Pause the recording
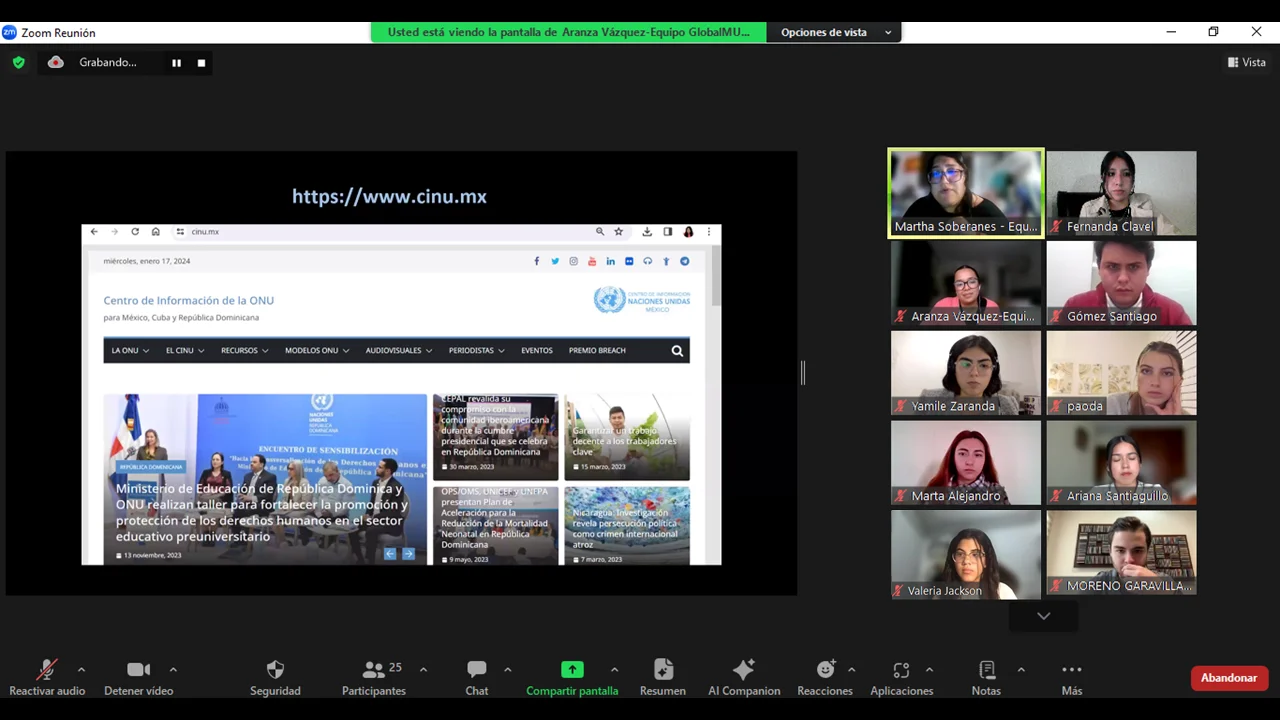The height and width of the screenshot is (720, 1280). (176, 63)
